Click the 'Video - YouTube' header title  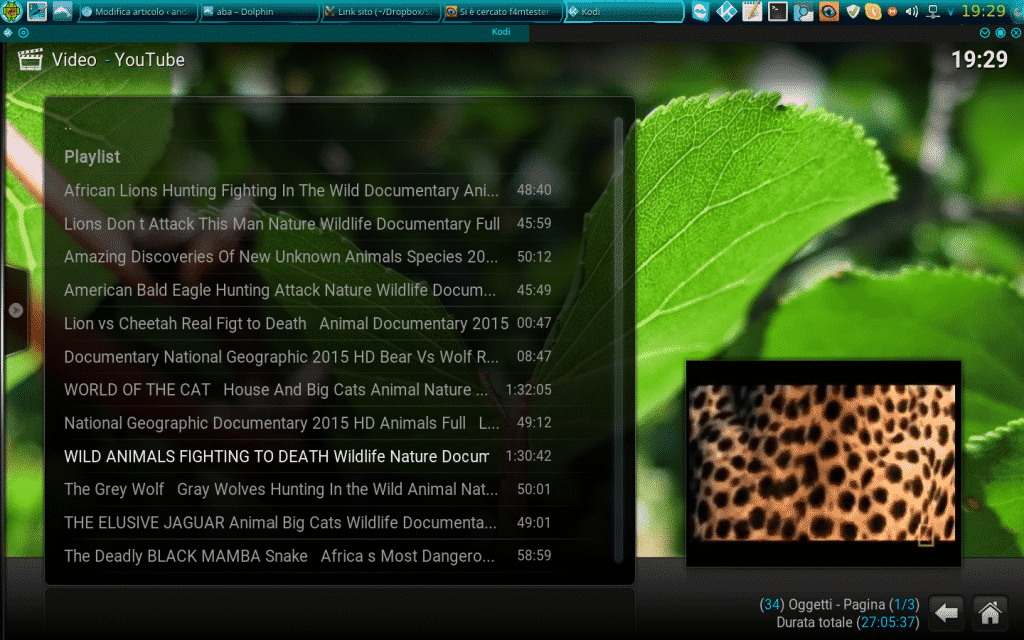tap(118, 59)
